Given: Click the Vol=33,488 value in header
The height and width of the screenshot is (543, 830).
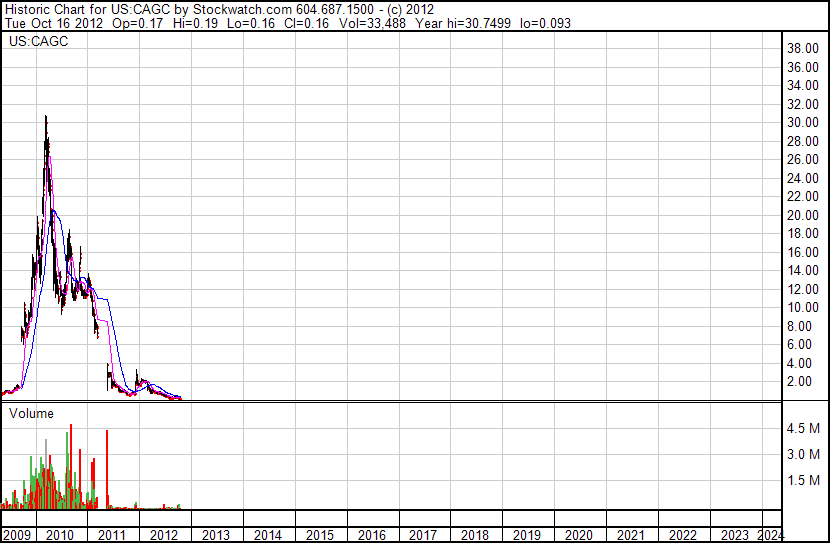Looking at the screenshot, I should [x=355, y=23].
